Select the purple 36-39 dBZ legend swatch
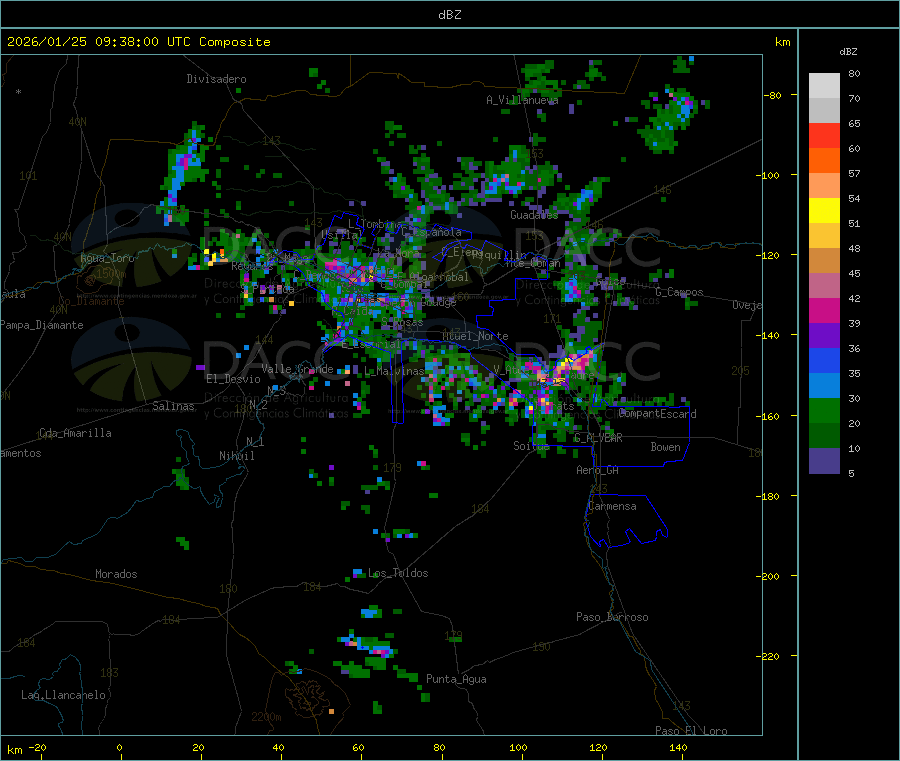900x761 pixels. click(x=824, y=336)
